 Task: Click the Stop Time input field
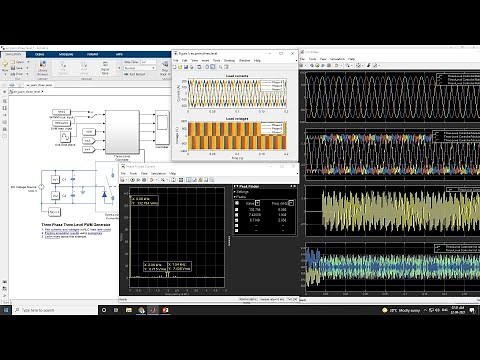click(x=148, y=62)
